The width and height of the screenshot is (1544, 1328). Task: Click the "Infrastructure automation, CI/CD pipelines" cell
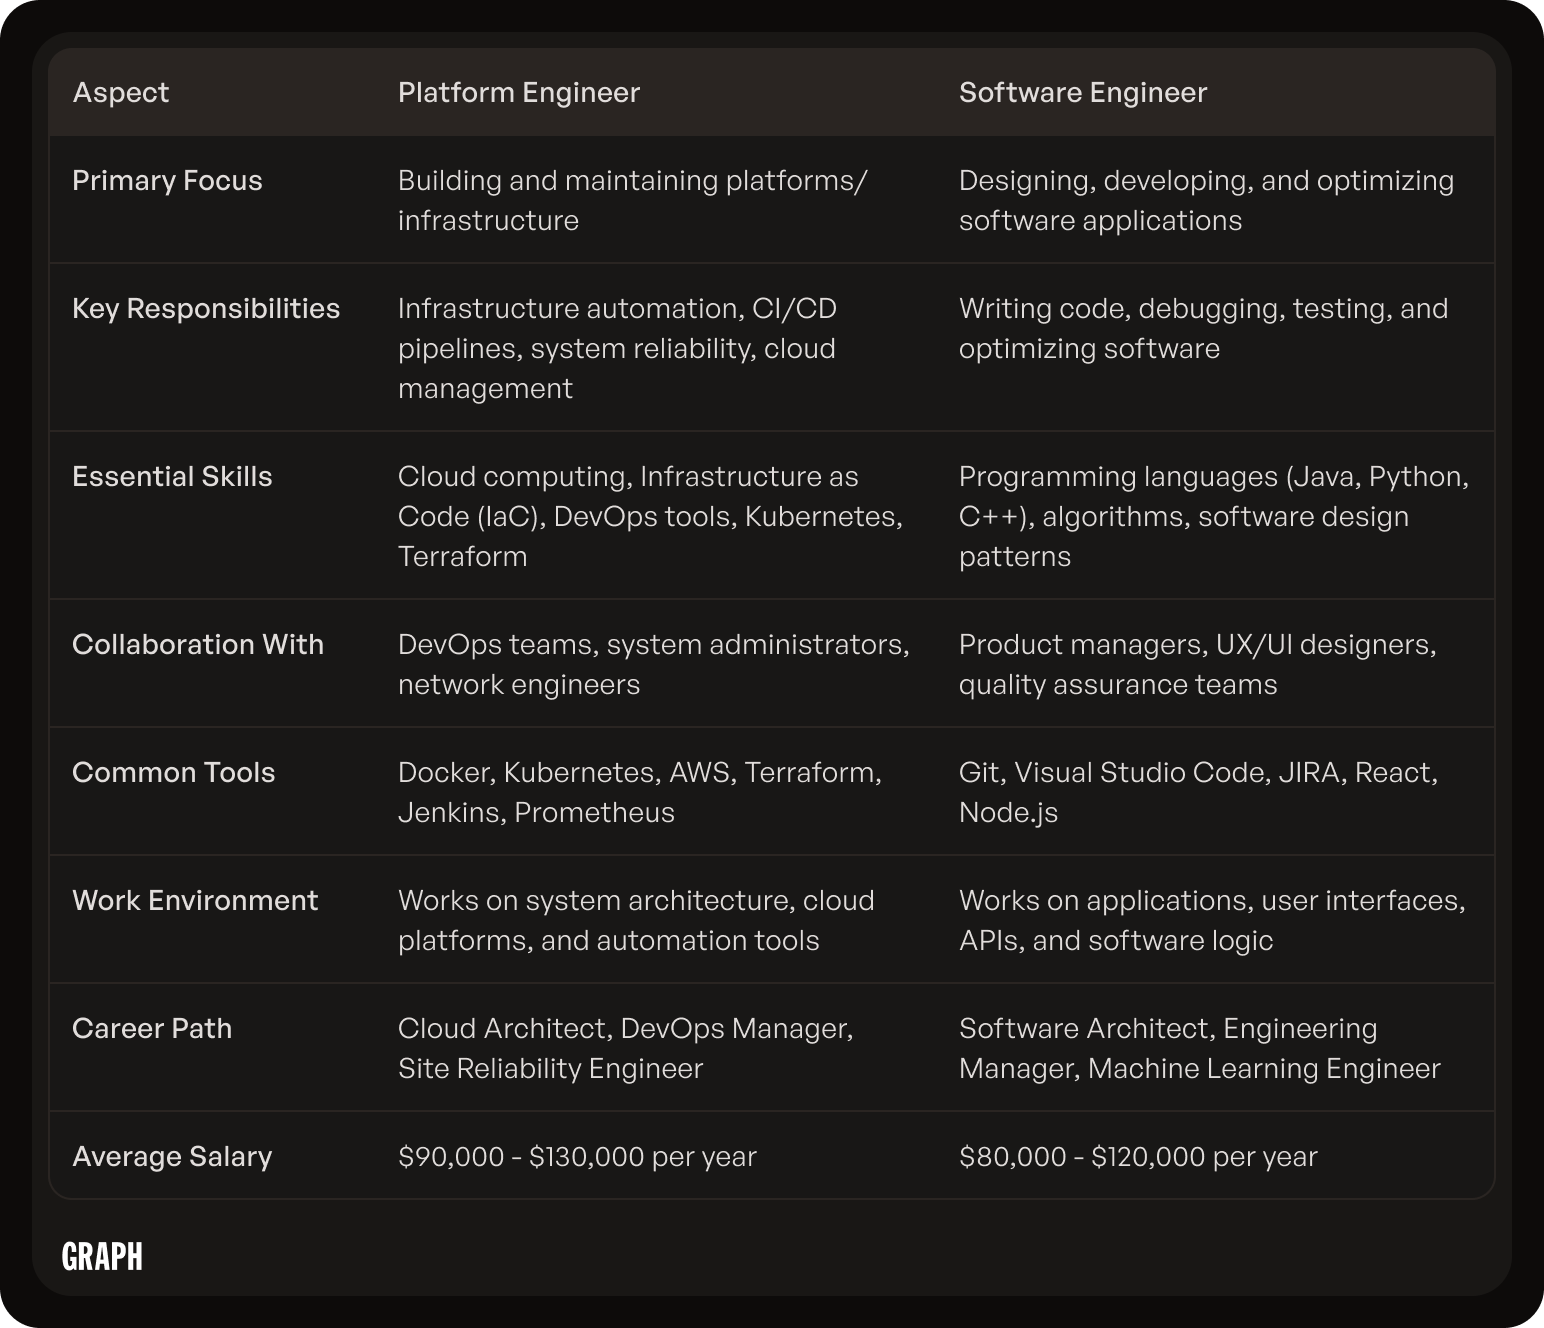[x=618, y=348]
